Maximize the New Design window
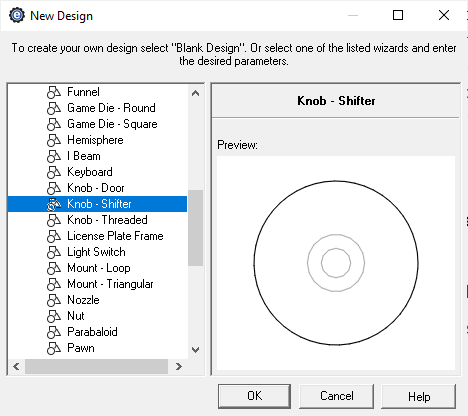Screen dimensions: 468x416 pyautogui.click(x=398, y=15)
